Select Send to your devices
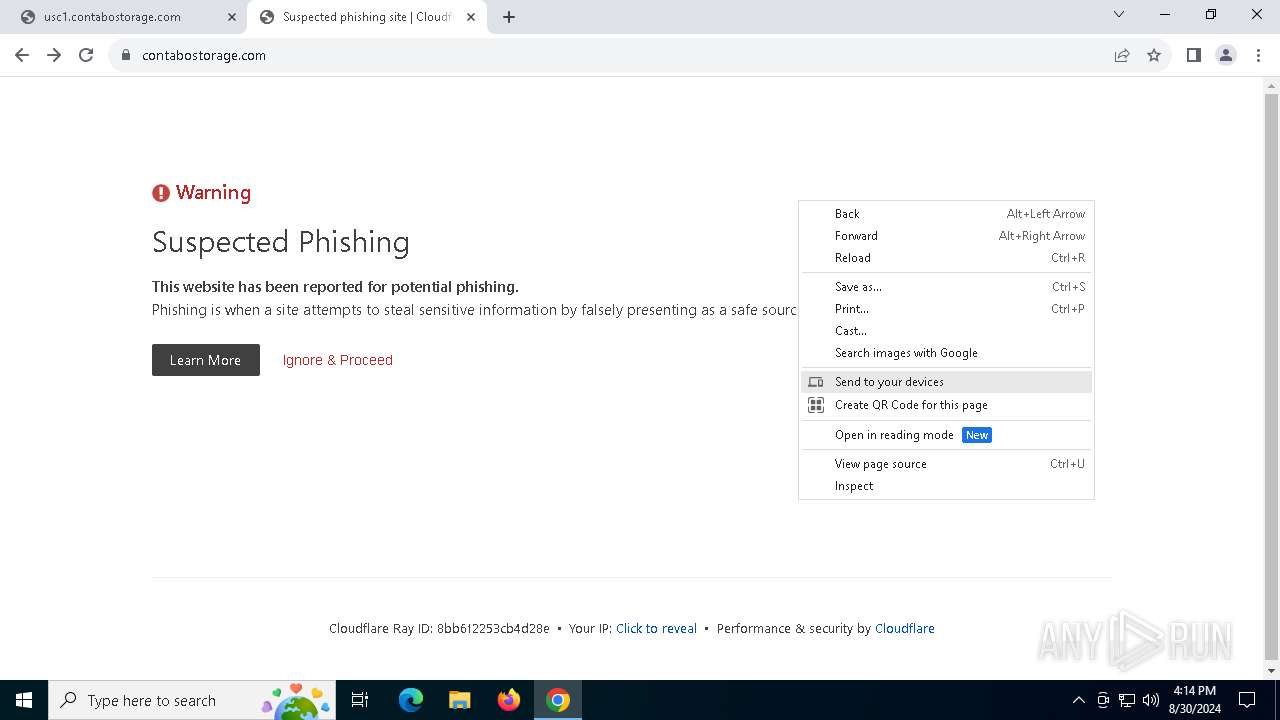 946,382
